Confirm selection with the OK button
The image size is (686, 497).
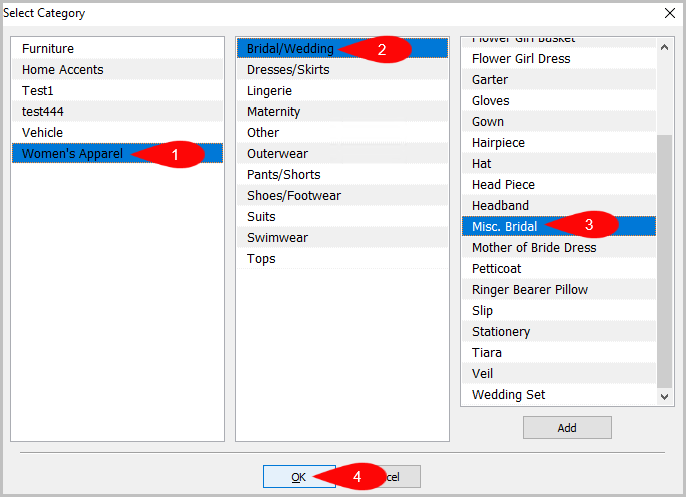pyautogui.click(x=299, y=476)
